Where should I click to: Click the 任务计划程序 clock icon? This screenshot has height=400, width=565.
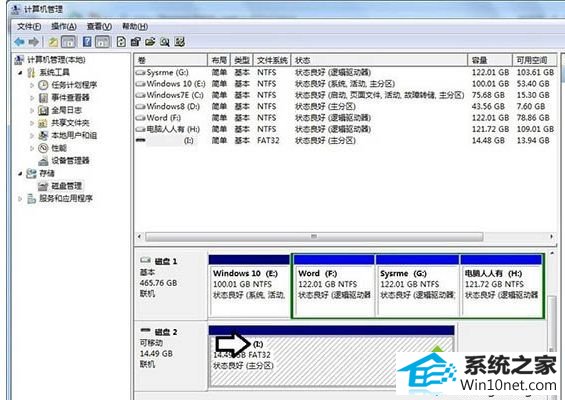tap(43, 85)
